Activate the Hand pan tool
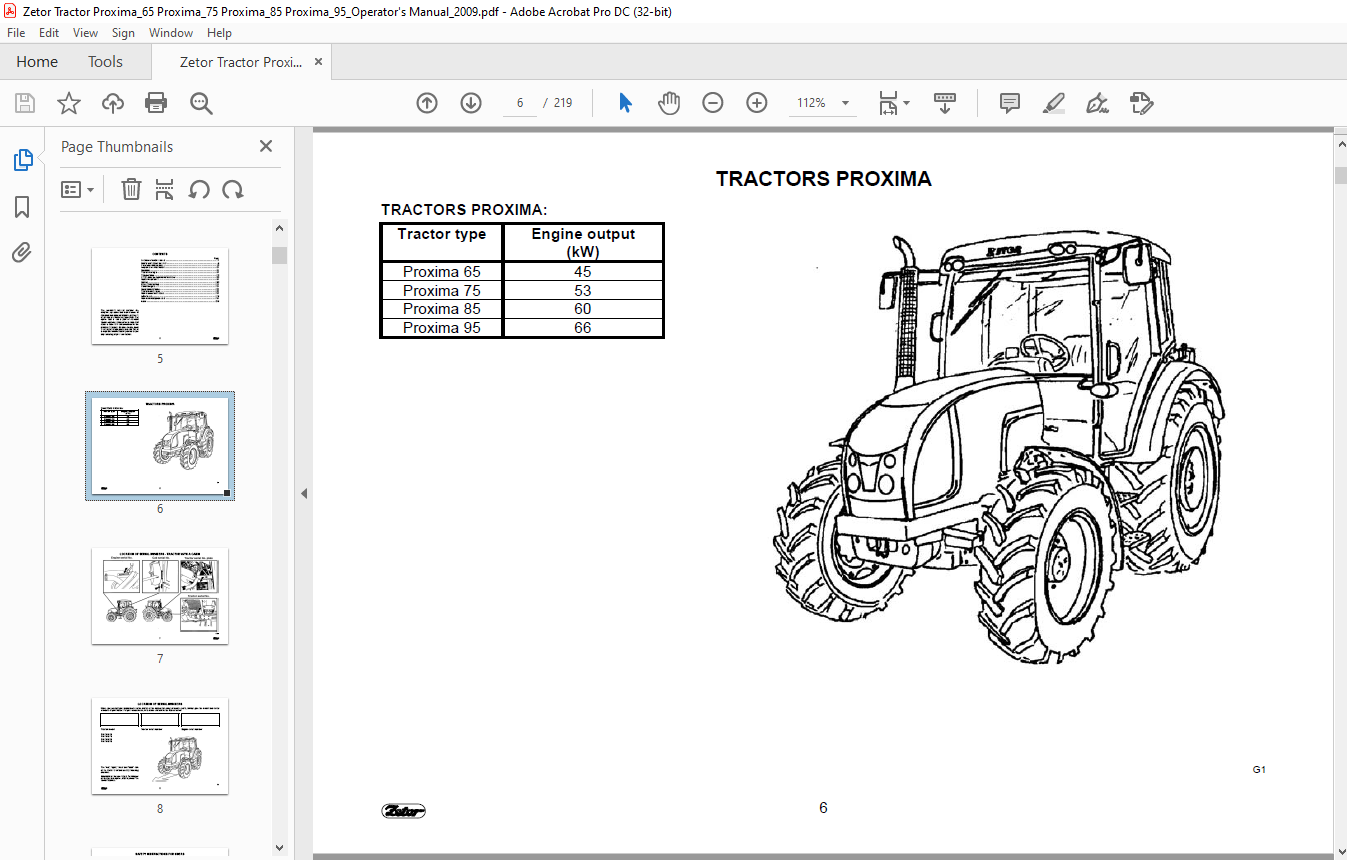Screen dimensions: 1347x860 (x=669, y=103)
